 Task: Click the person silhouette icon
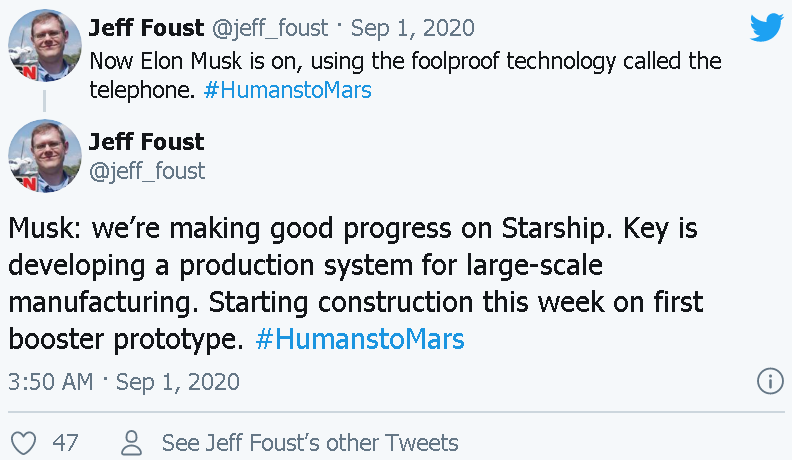click(x=131, y=442)
